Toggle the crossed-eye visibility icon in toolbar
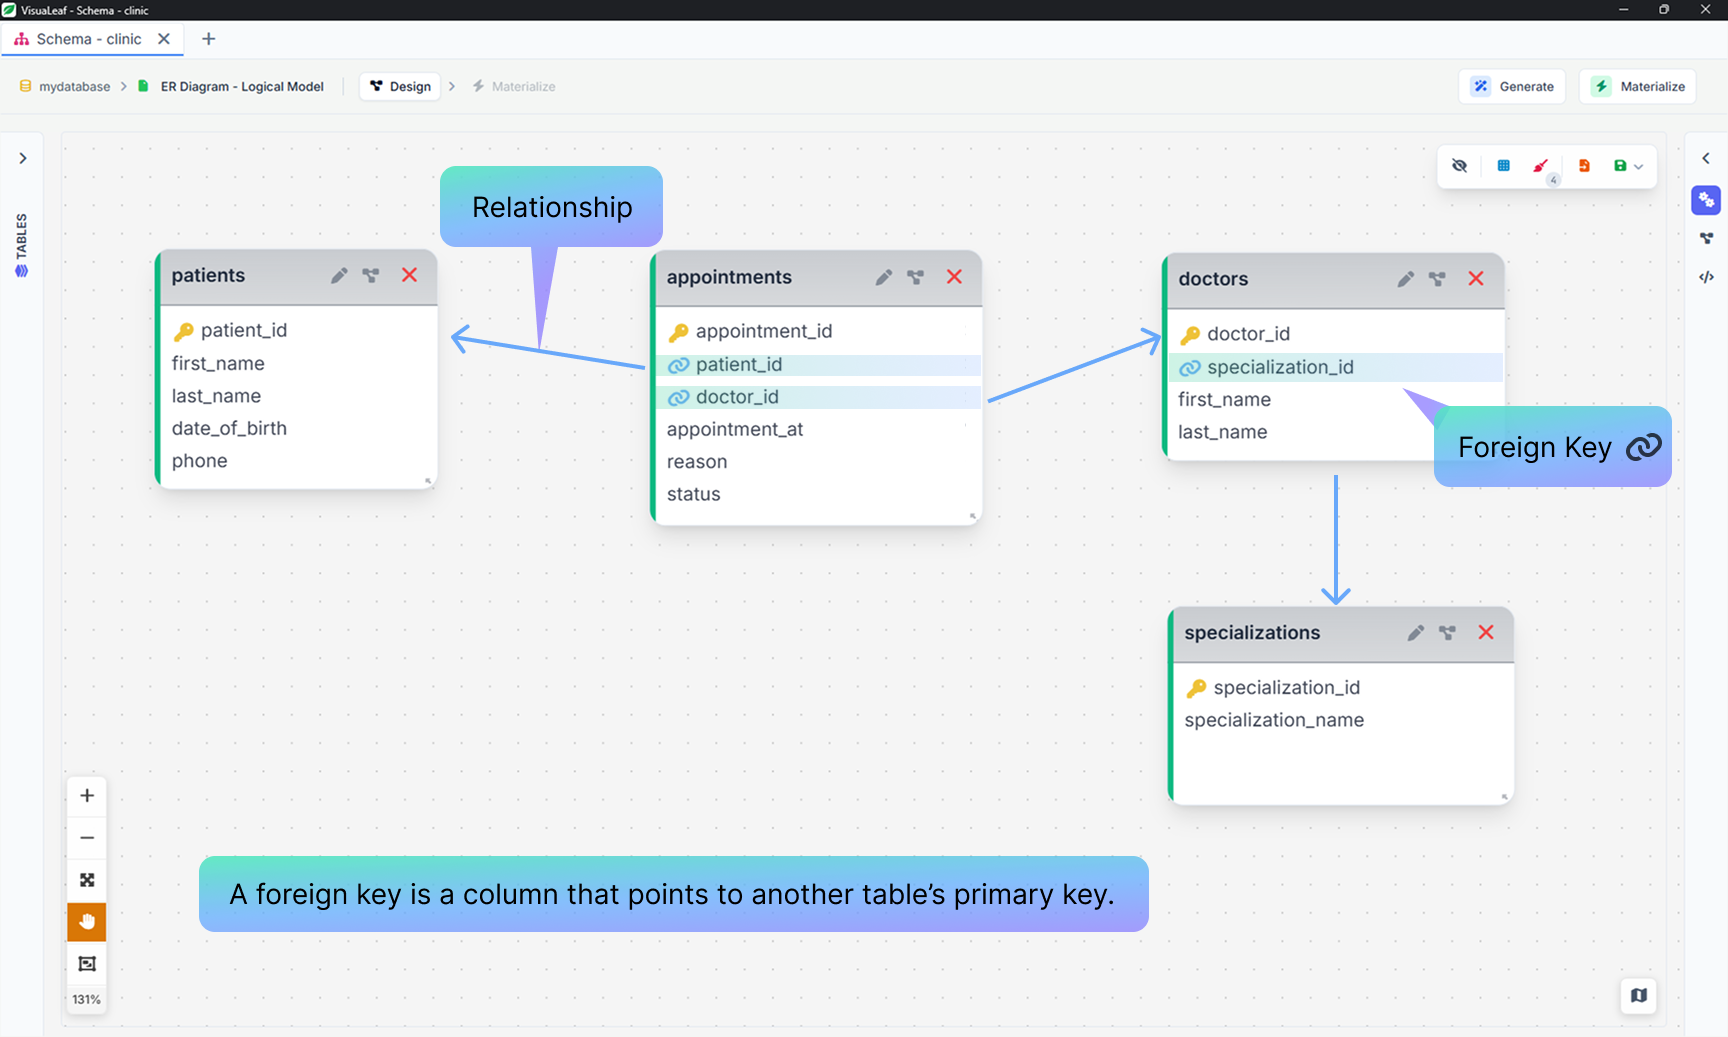 click(x=1459, y=166)
